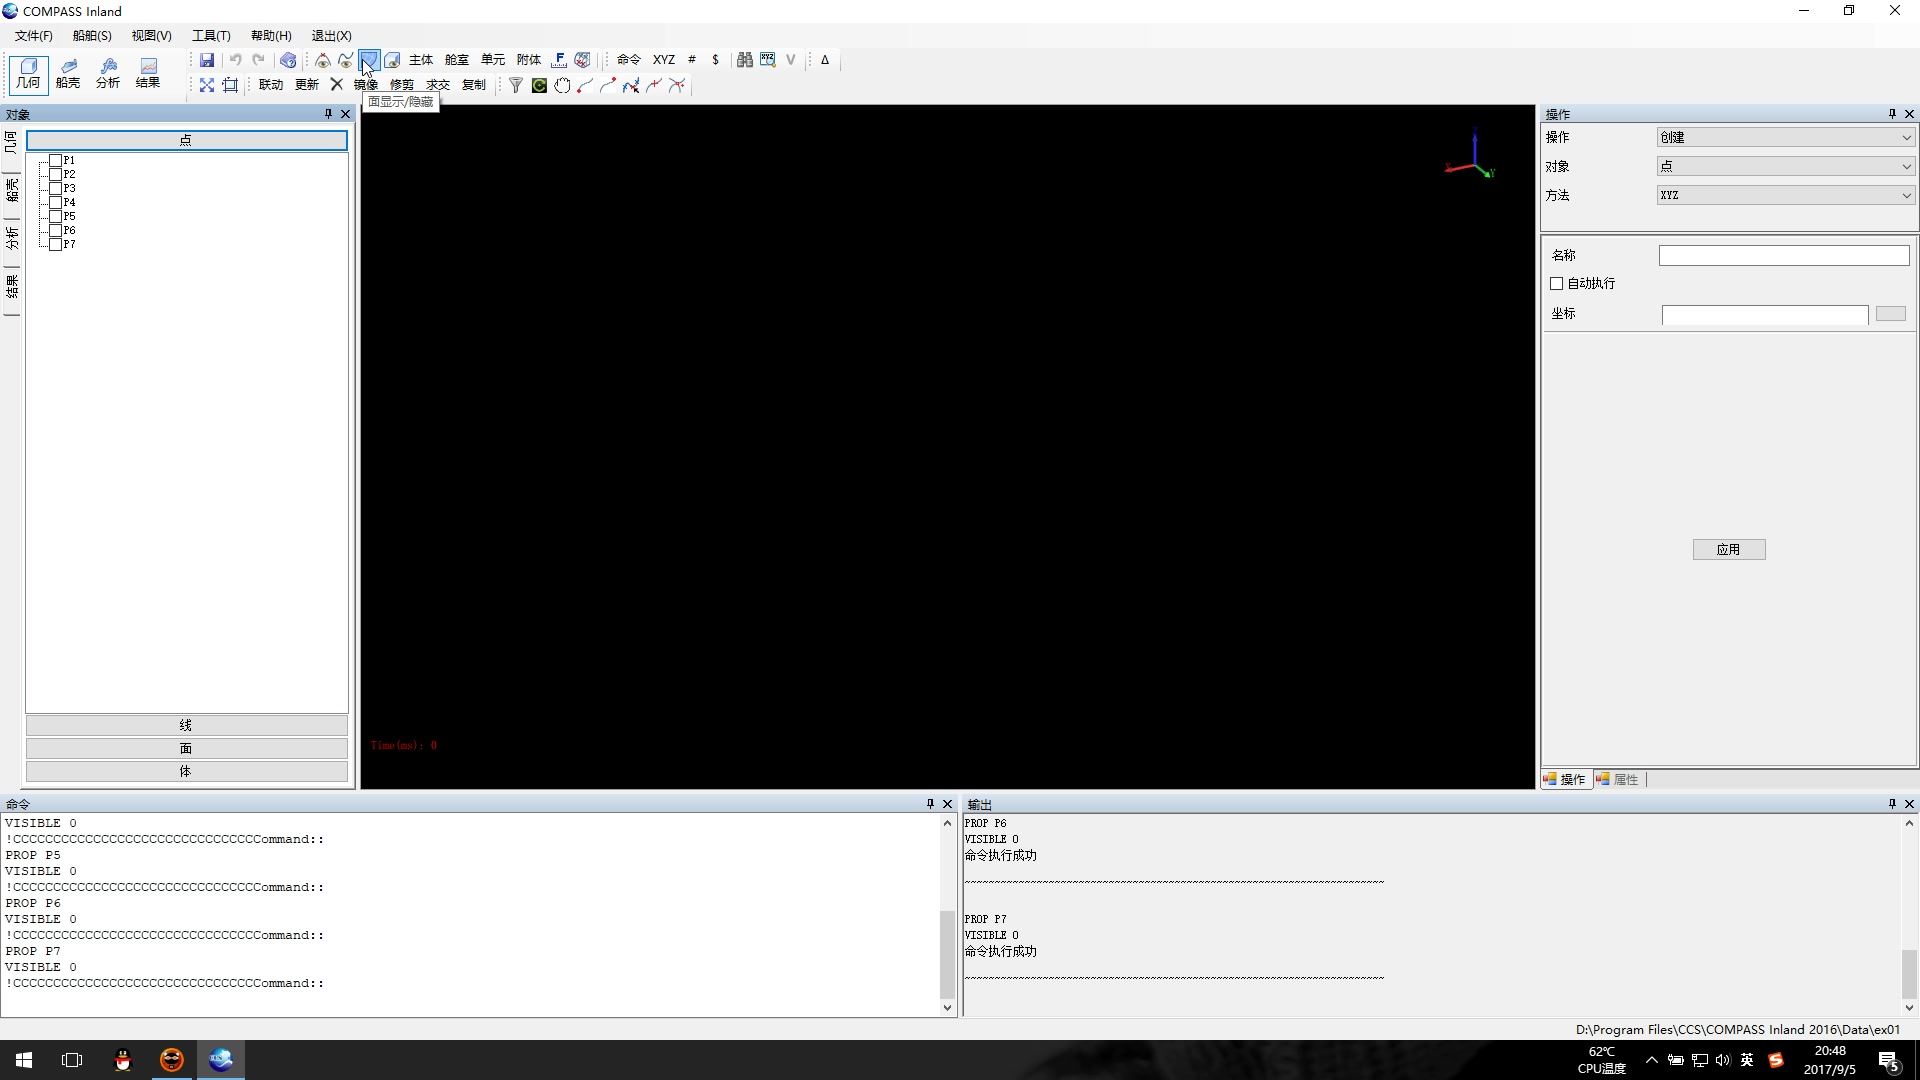Click the 应用 apply button
The image size is (1920, 1080).
pyautogui.click(x=1728, y=549)
